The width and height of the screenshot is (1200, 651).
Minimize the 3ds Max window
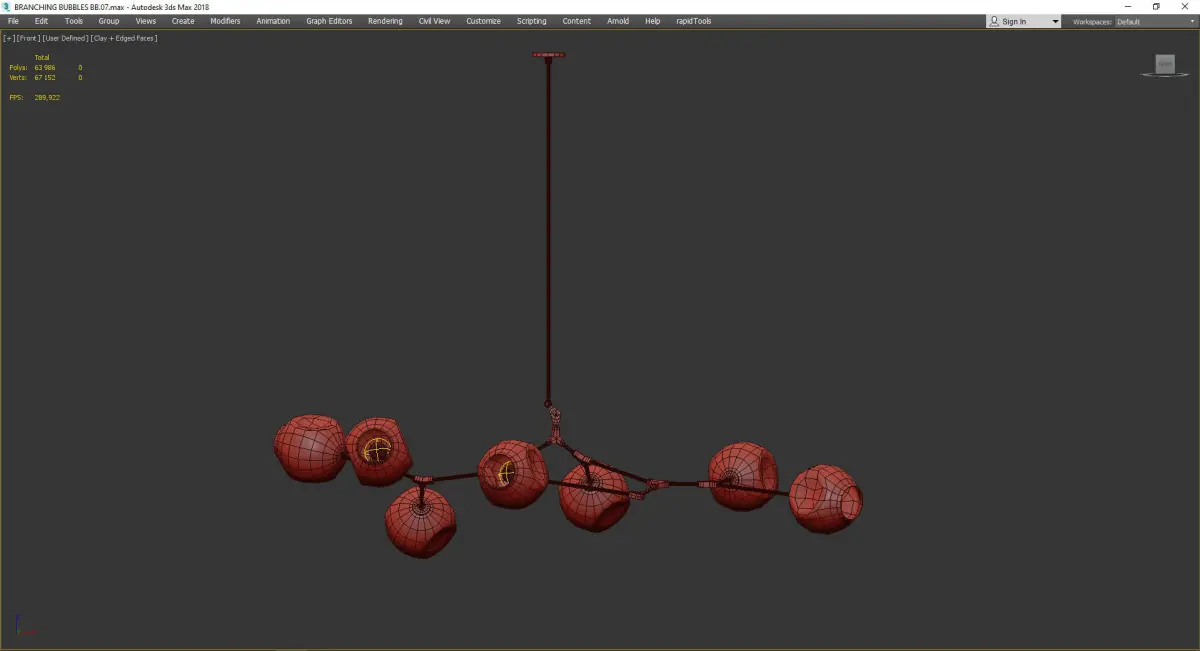(x=1128, y=6)
